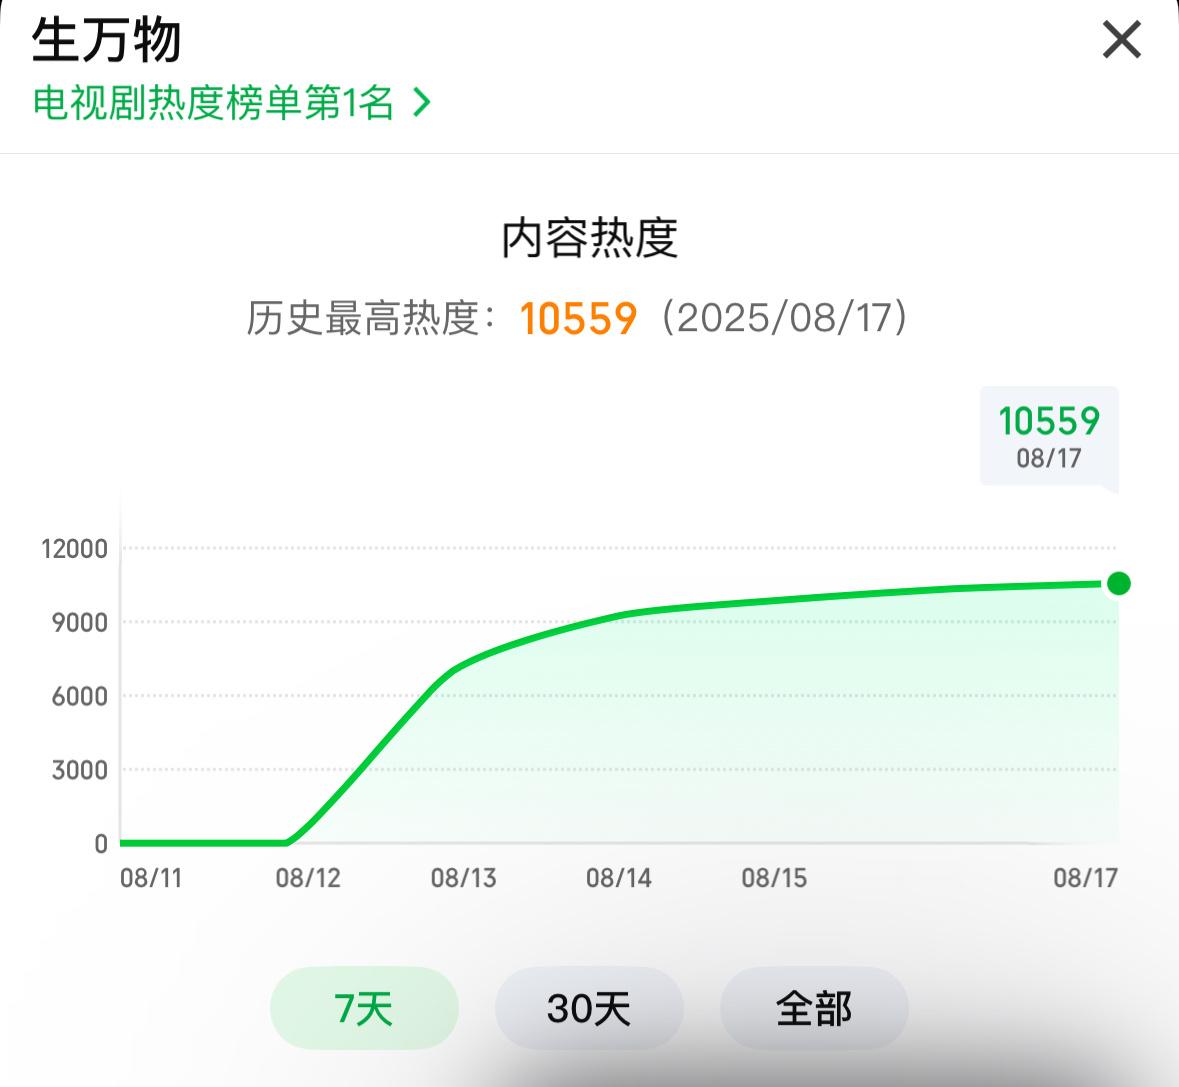Tap the 08/11 x-axis date label
This screenshot has width=1179, height=1087.
[x=151, y=878]
